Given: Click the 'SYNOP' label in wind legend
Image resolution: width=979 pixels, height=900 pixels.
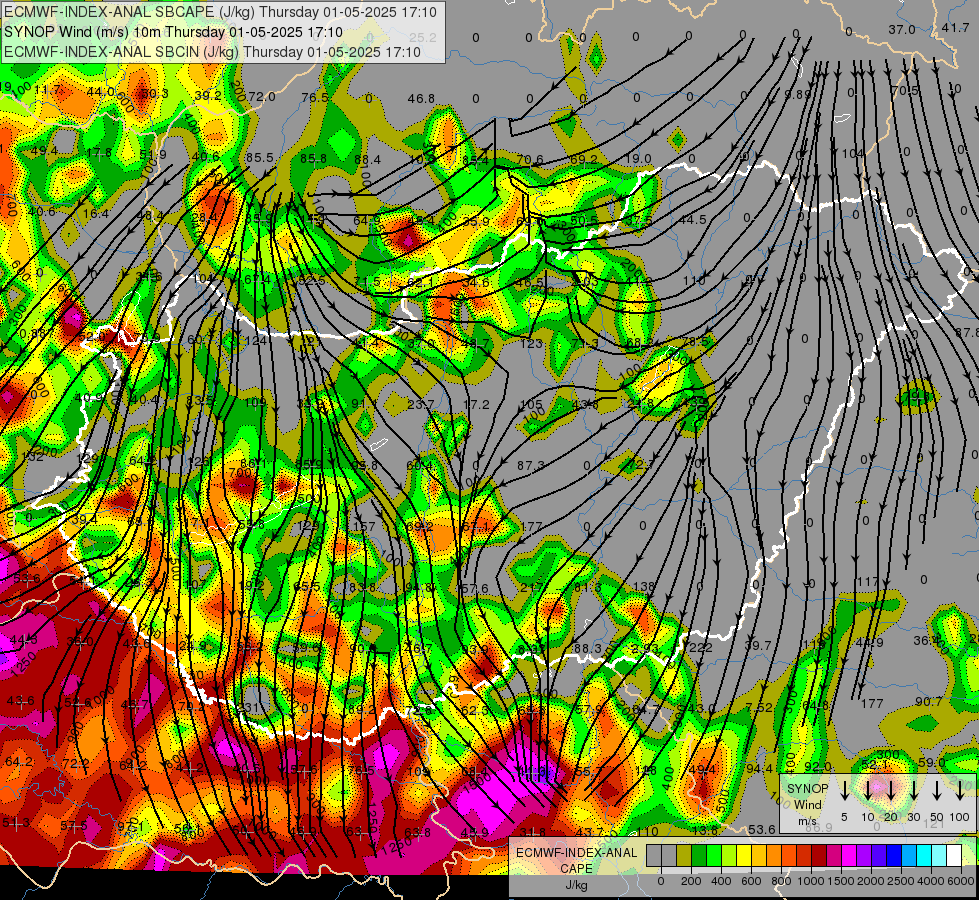Looking at the screenshot, I should point(807,789).
